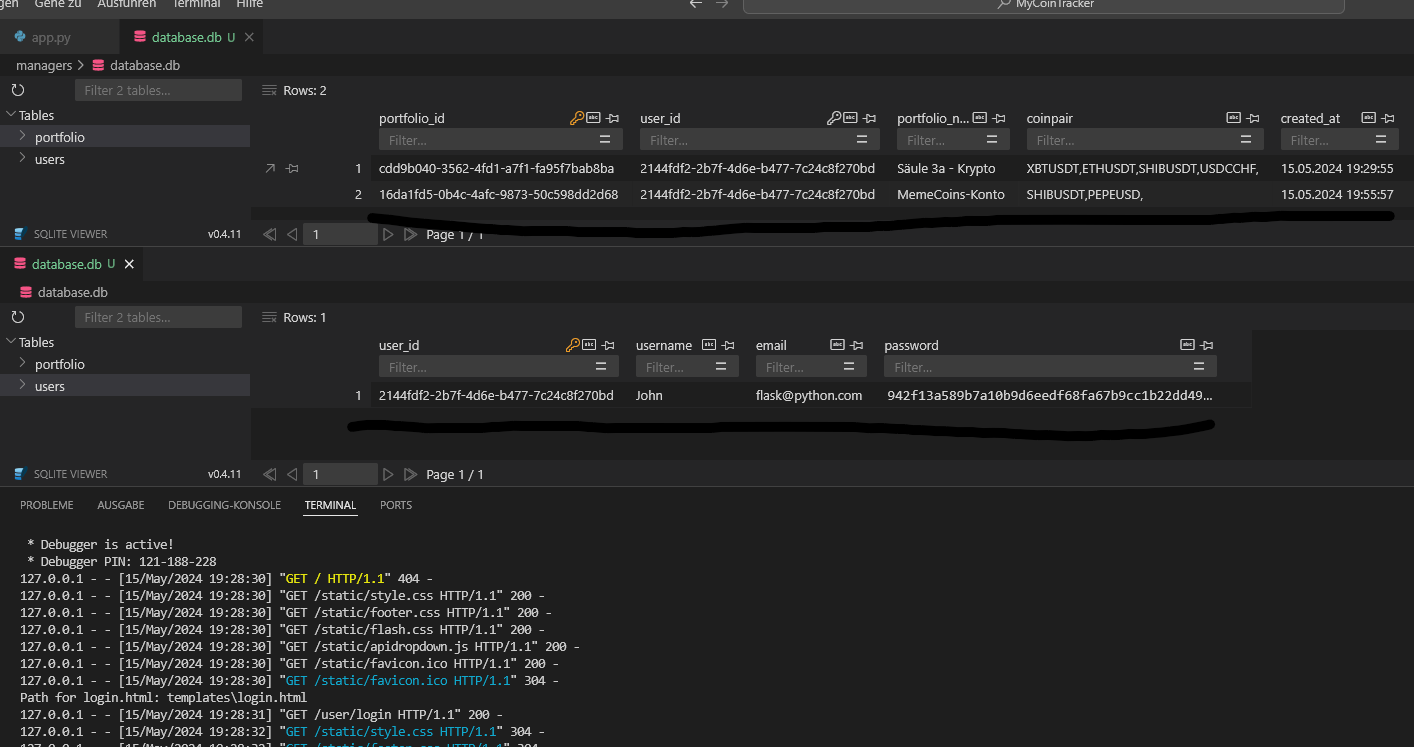Go to next page in lower viewer

point(388,474)
